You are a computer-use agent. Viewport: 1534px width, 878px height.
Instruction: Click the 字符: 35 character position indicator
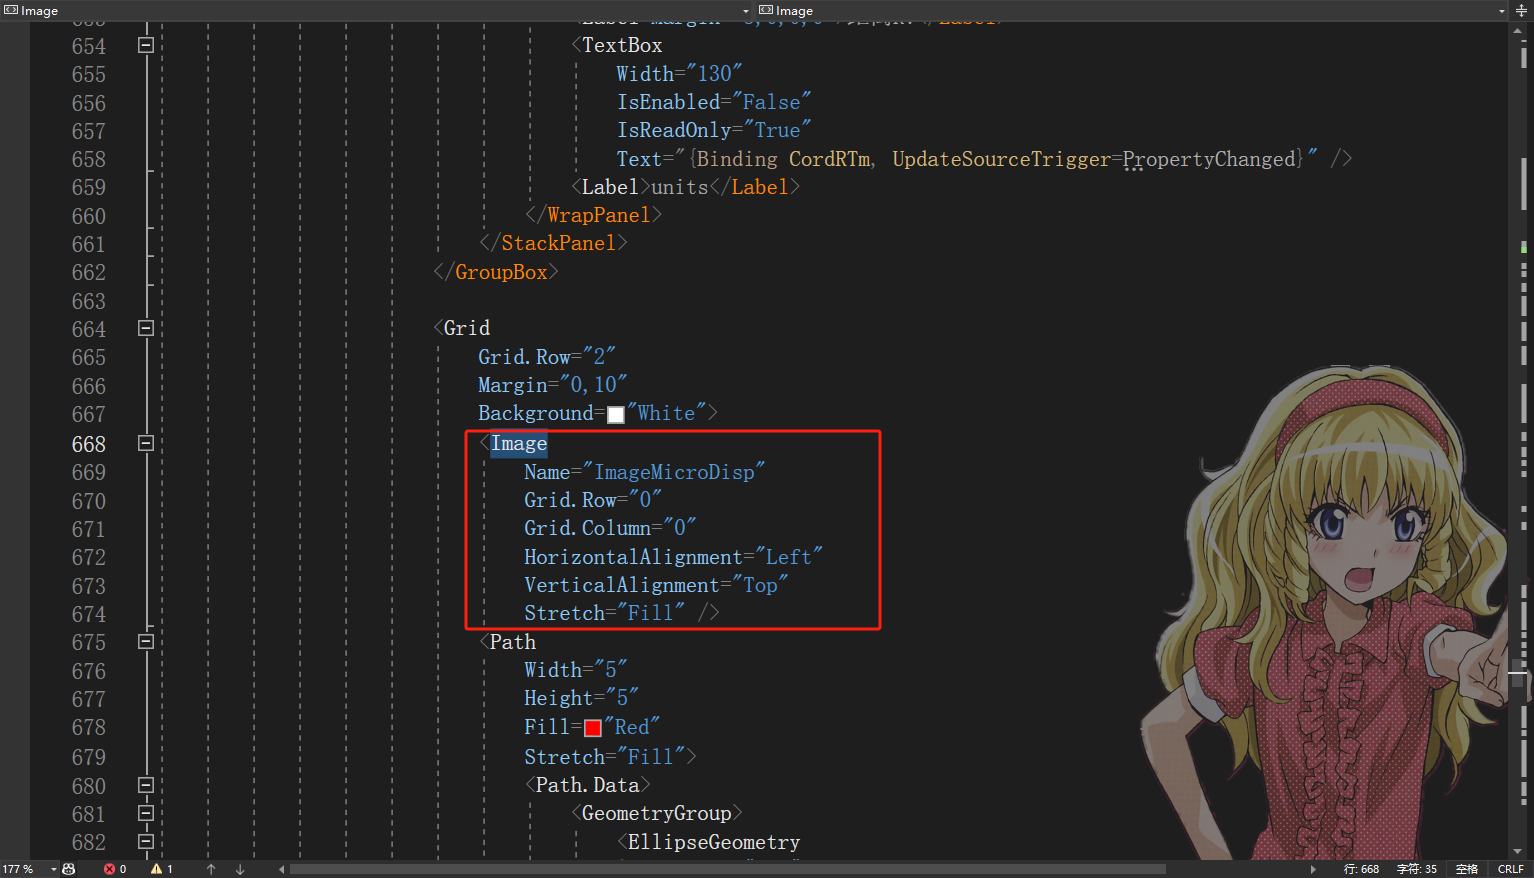tap(1415, 868)
